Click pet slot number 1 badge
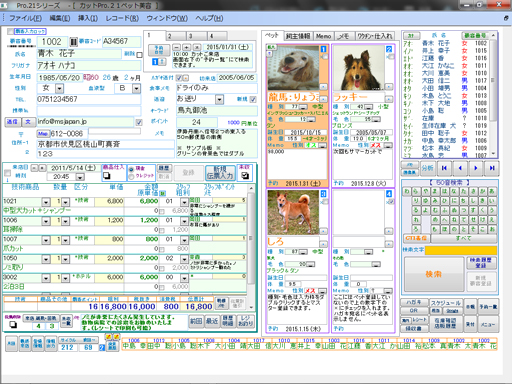Screen dimensions: 512x384 click(x=323, y=49)
